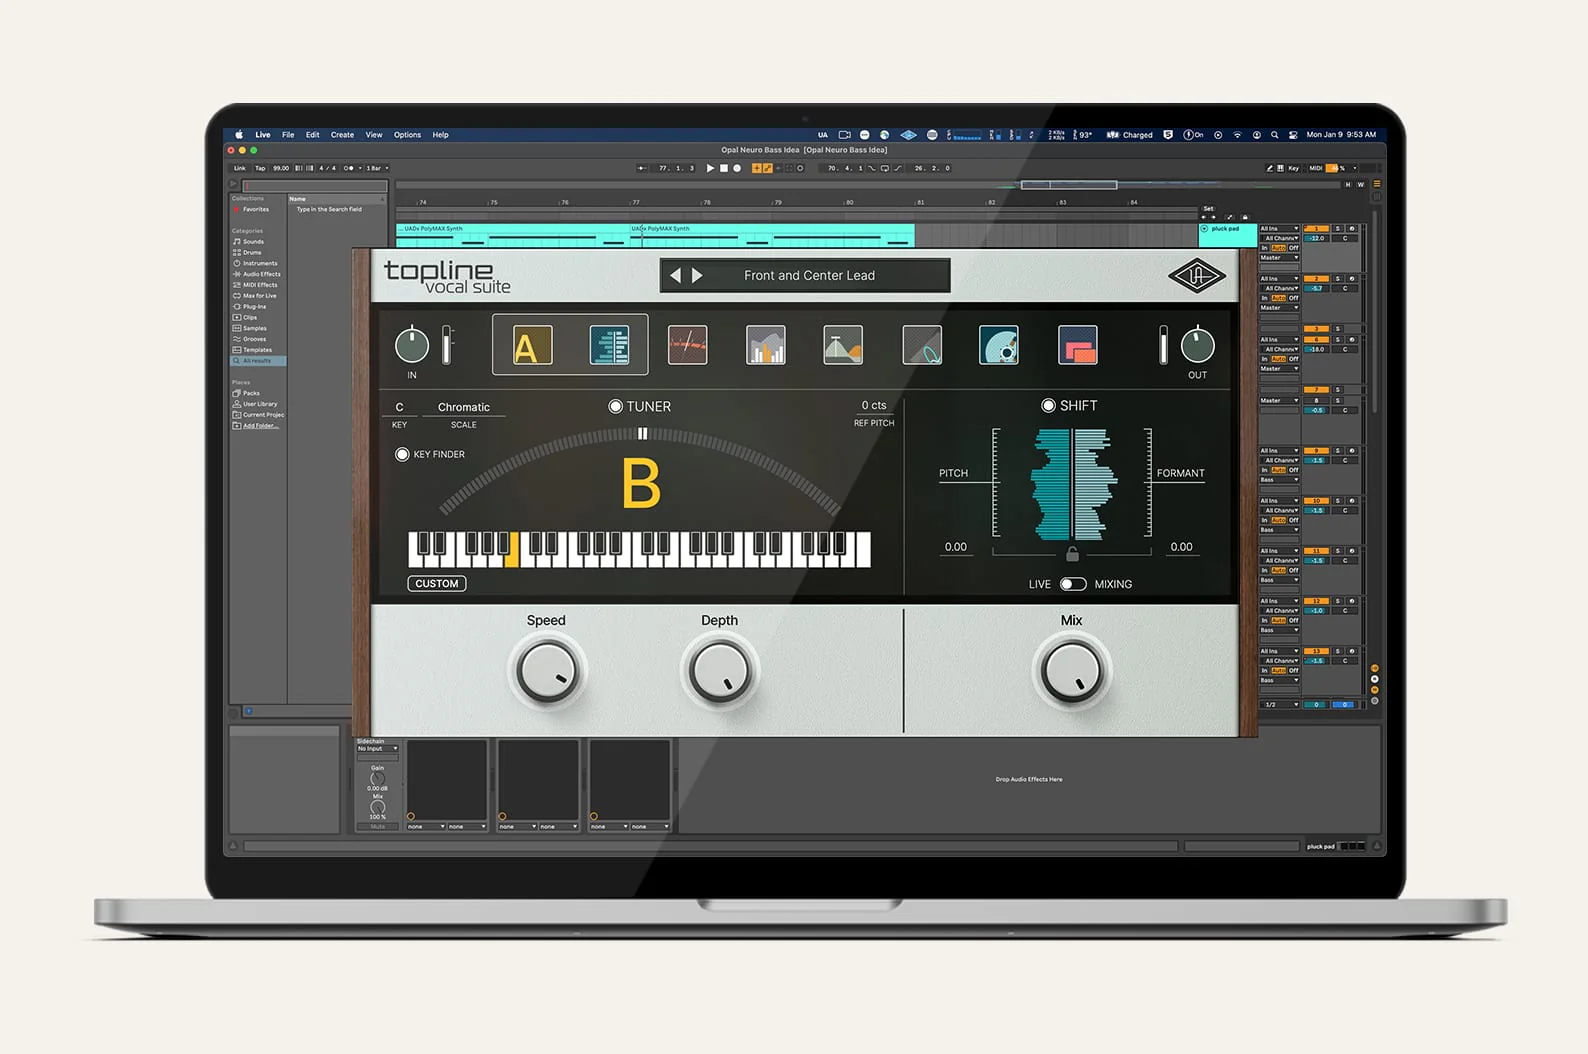Click the Speed knob
The width and height of the screenshot is (1588, 1054).
point(546,671)
